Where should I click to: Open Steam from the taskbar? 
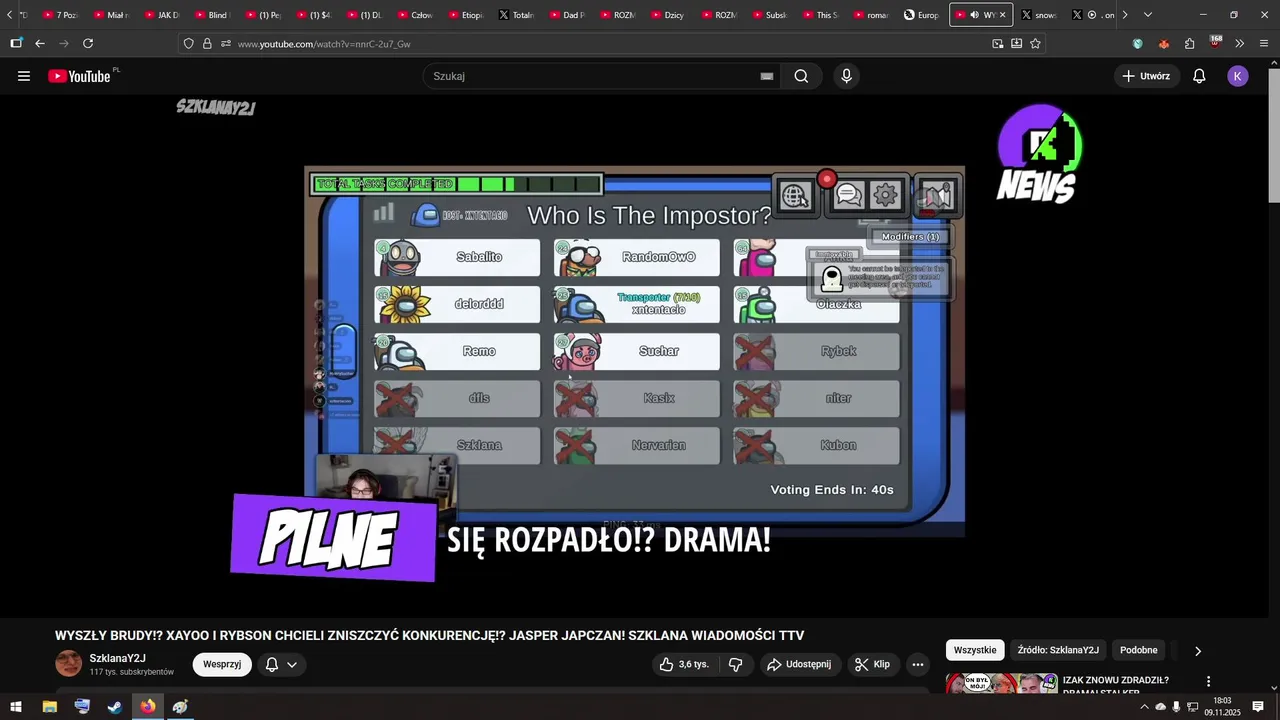click(x=115, y=707)
